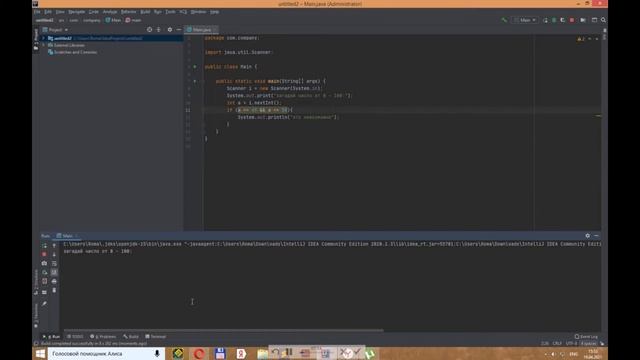This screenshot has width=640, height=360.
Task: Expand the untitled2 project tree node
Action: pyautogui.click(x=44, y=38)
